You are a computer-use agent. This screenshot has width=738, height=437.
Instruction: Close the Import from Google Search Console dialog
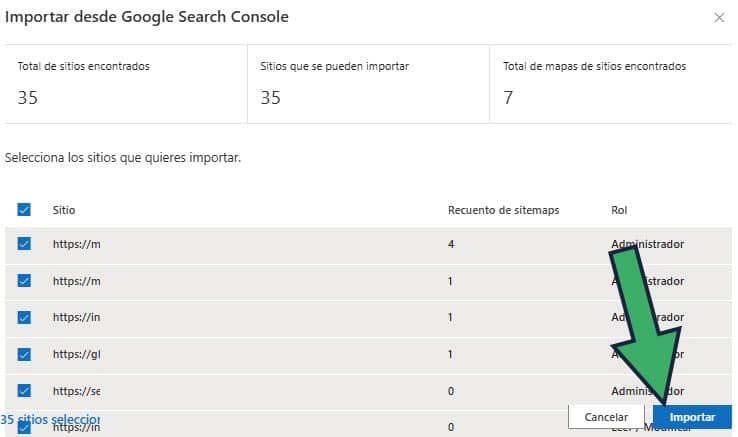point(719,18)
